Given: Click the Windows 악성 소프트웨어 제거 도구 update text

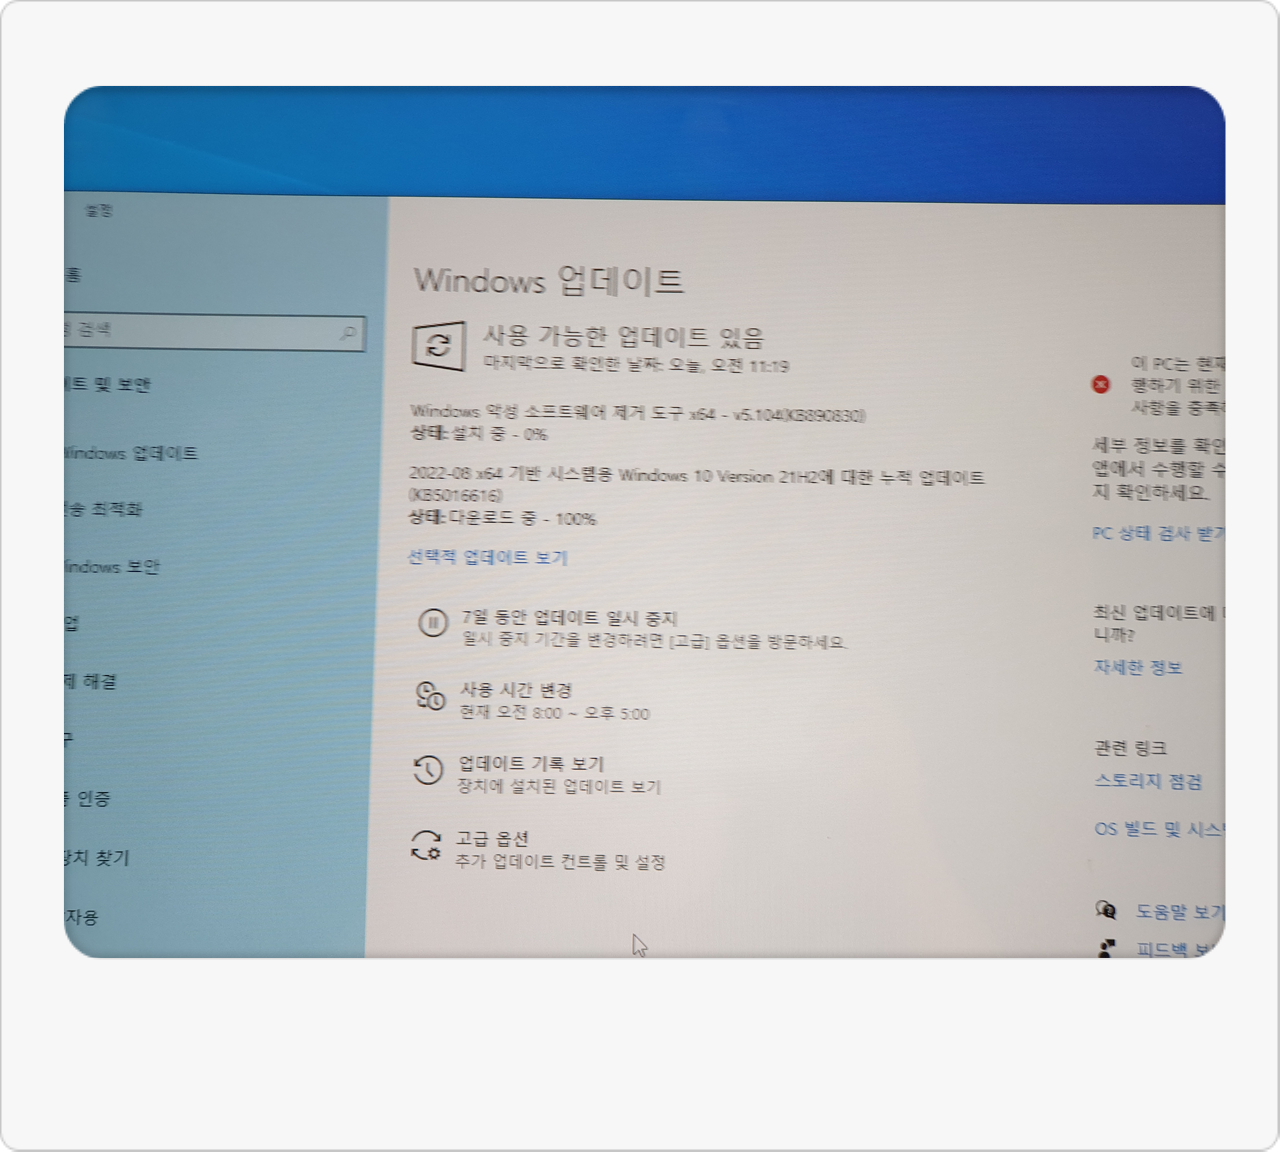Looking at the screenshot, I should click(638, 412).
